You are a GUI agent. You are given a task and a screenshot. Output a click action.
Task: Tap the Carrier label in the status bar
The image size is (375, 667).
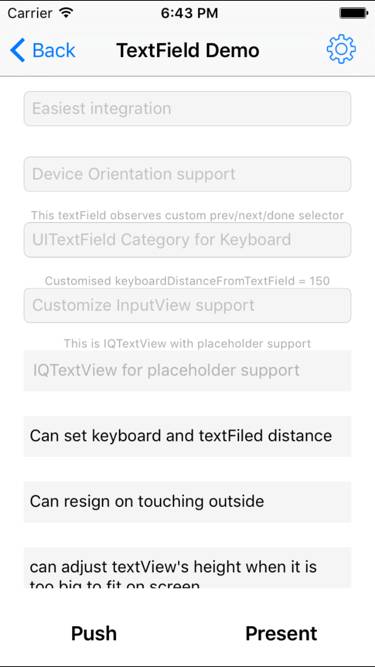point(31,13)
